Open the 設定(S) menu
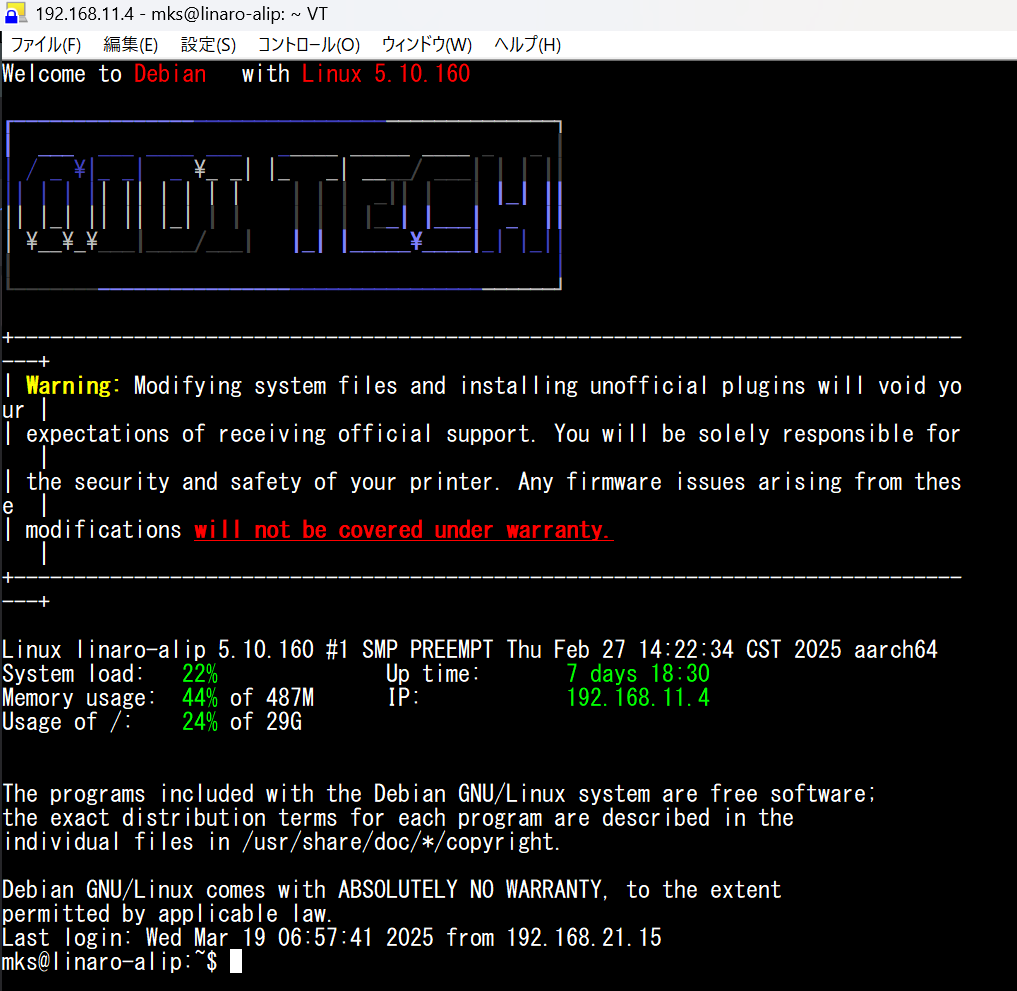The height and width of the screenshot is (991, 1017). click(208, 45)
